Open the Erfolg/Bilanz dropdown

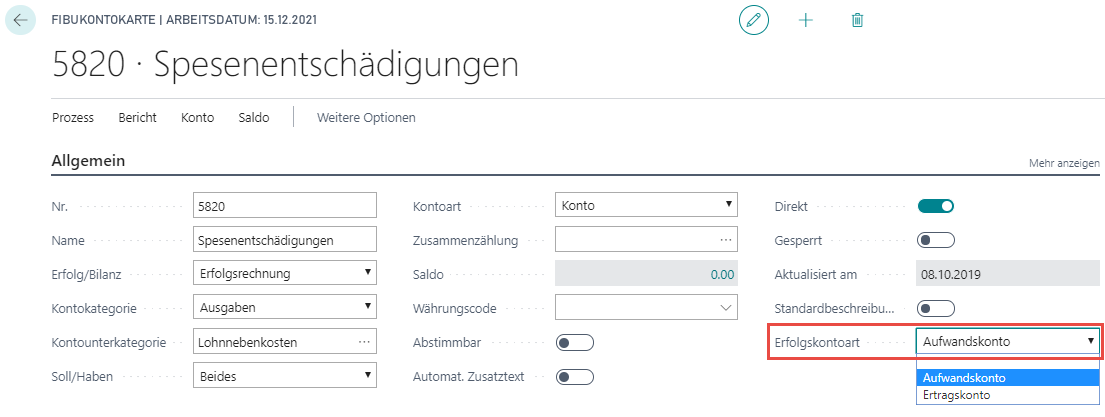click(x=285, y=273)
